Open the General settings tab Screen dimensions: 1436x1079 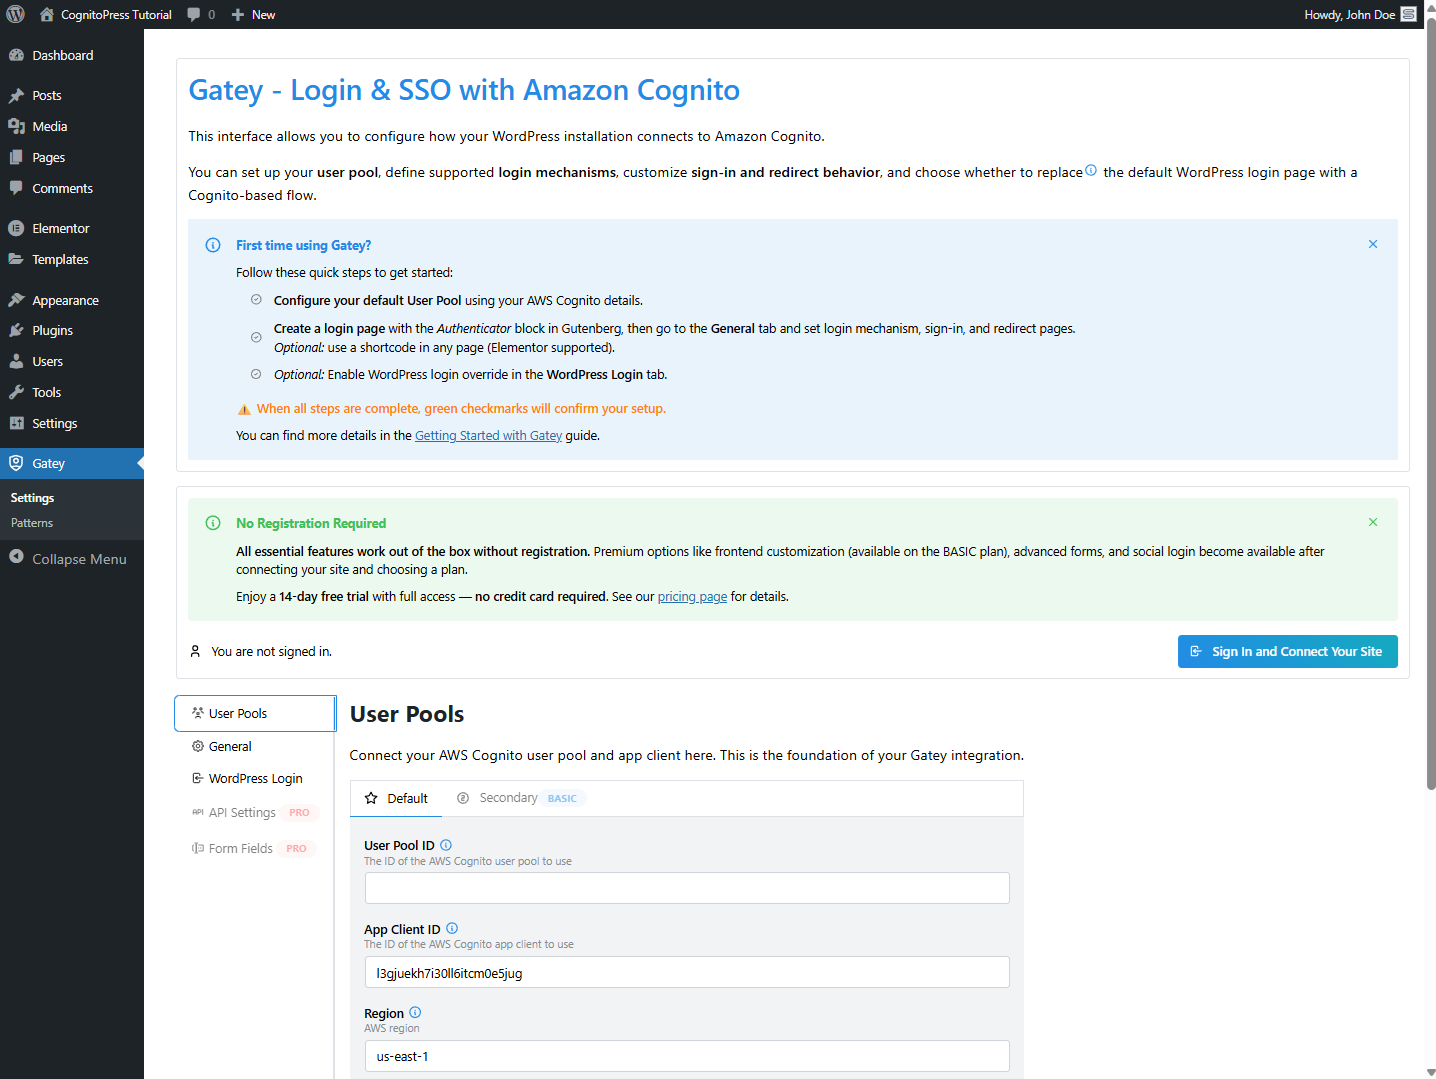(255, 747)
